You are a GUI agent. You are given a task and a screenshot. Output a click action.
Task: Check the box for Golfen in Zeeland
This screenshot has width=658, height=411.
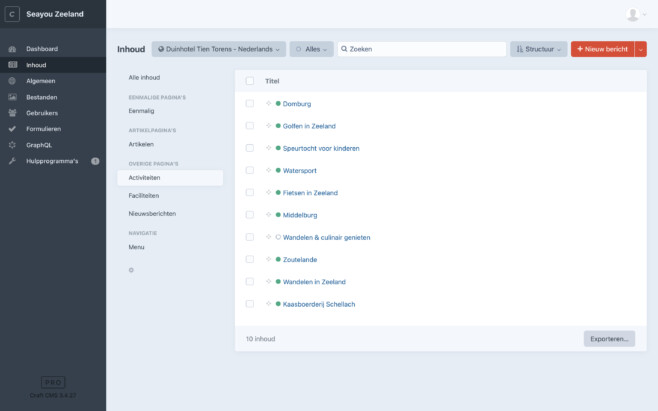[250, 126]
